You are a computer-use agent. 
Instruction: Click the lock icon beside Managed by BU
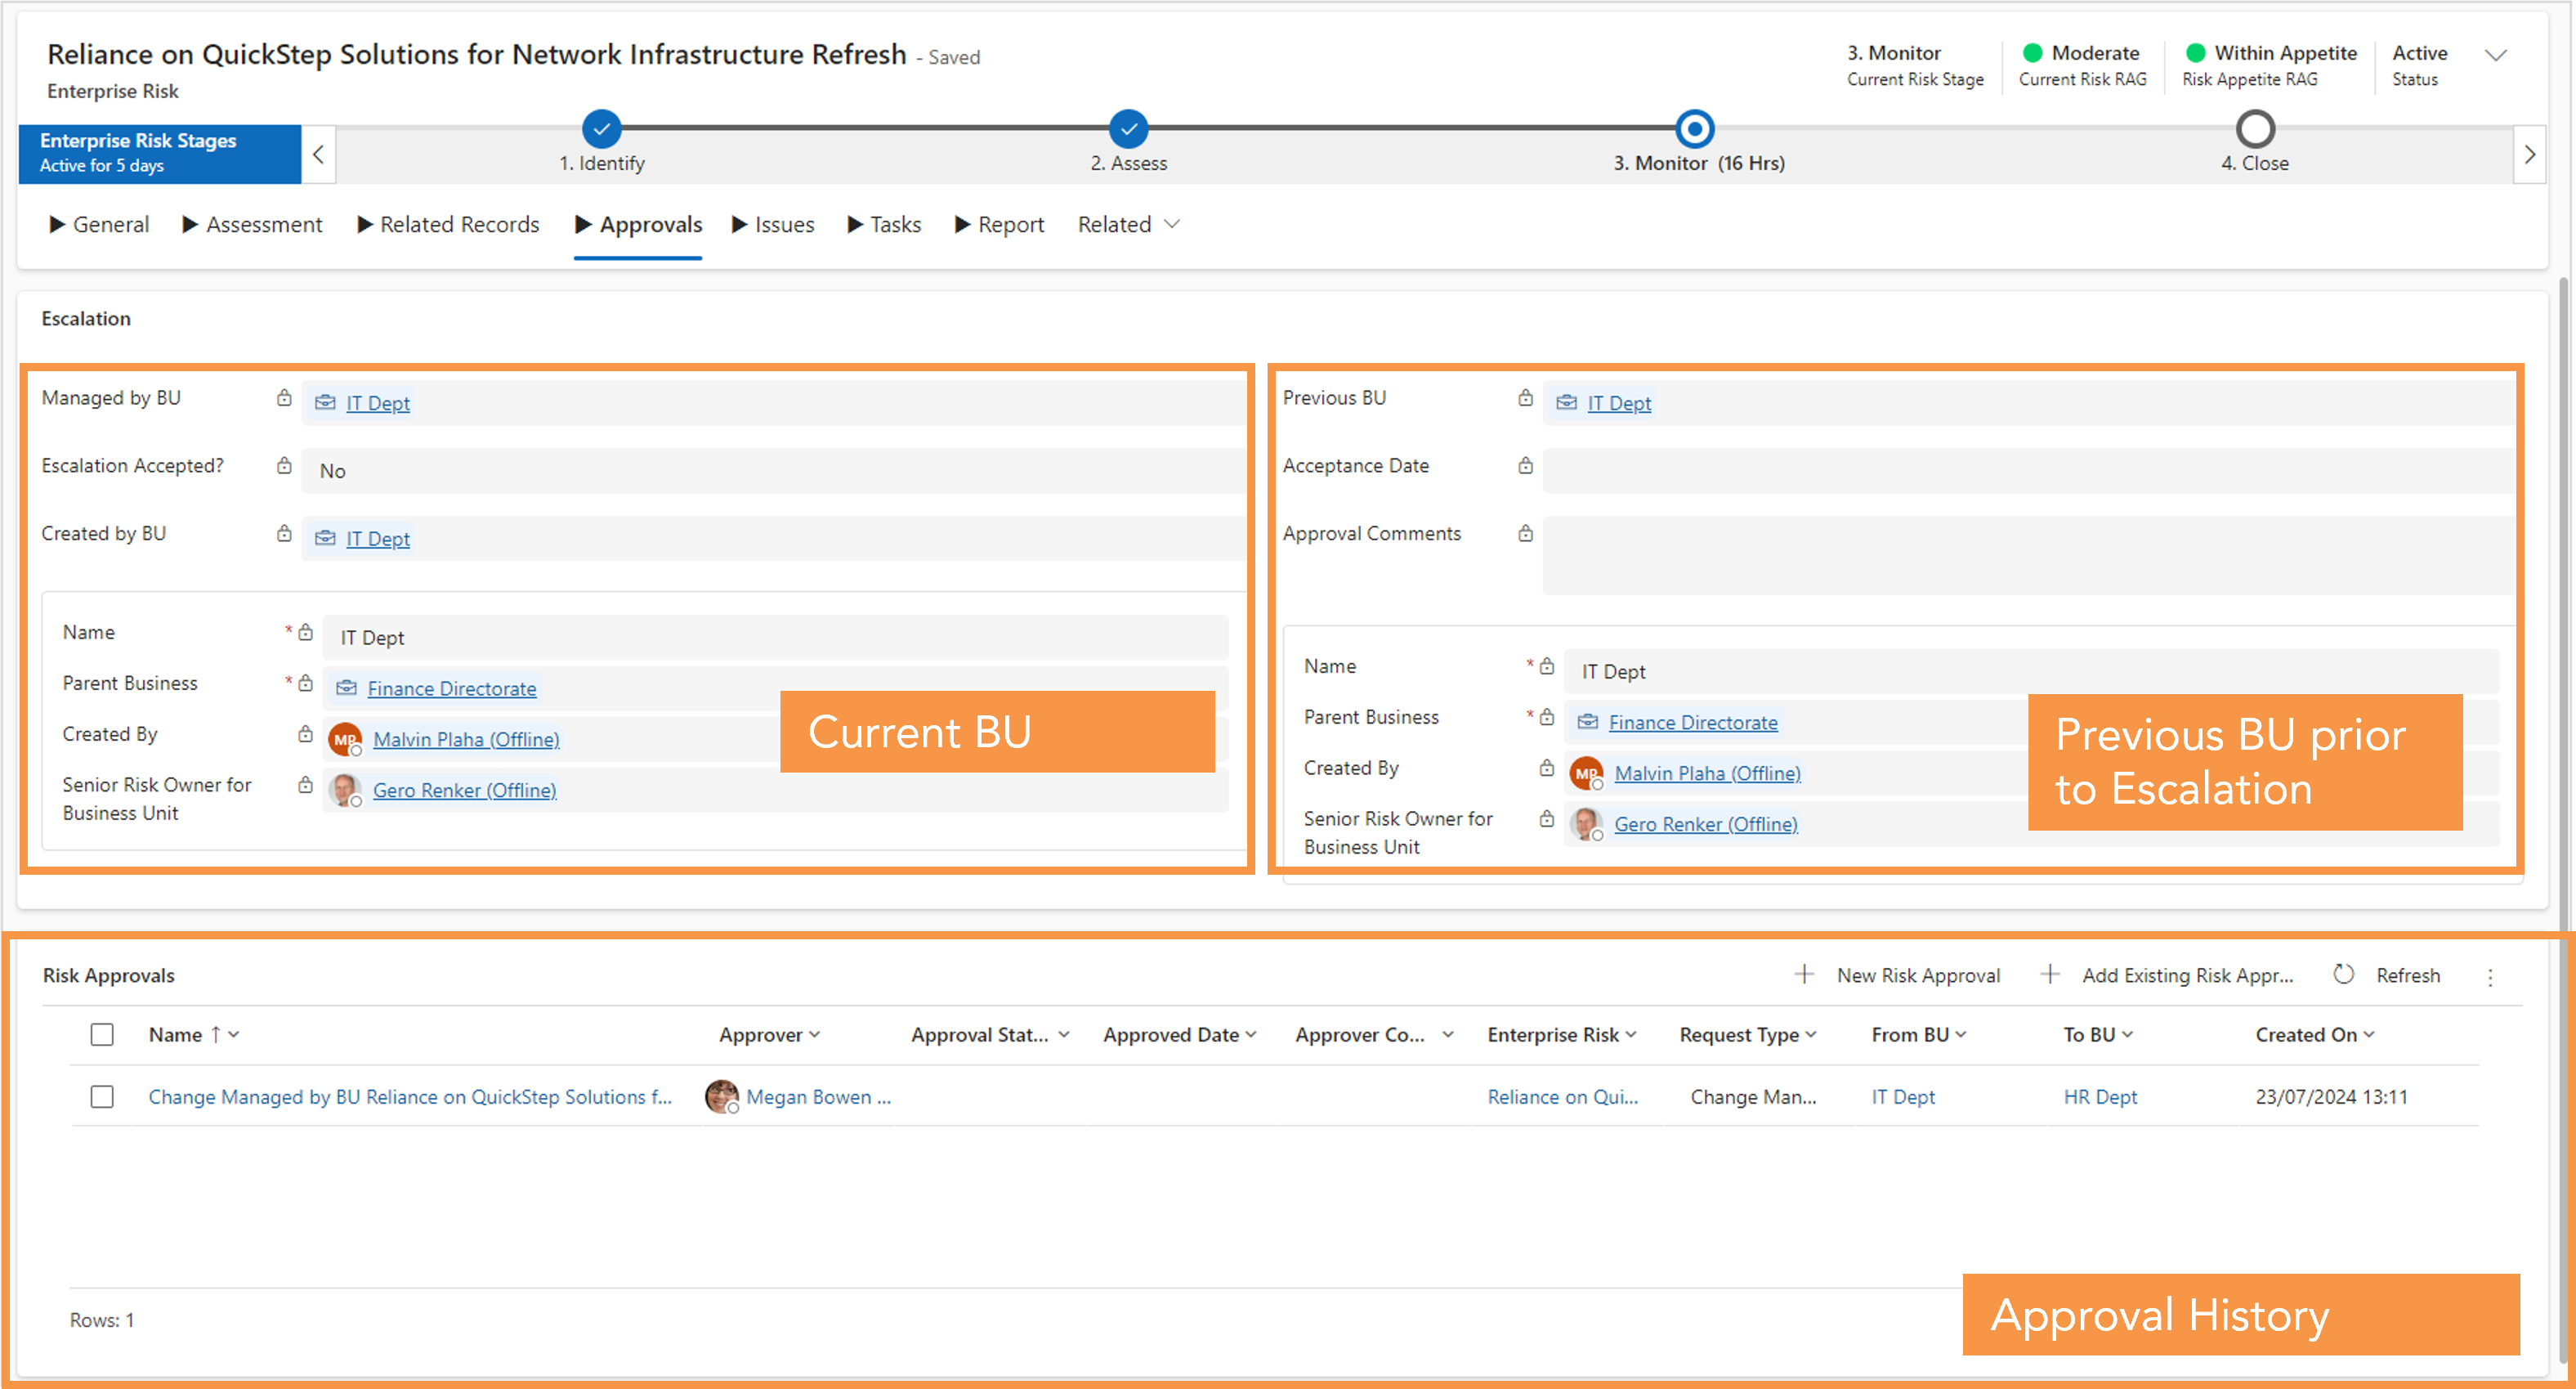coord(284,398)
